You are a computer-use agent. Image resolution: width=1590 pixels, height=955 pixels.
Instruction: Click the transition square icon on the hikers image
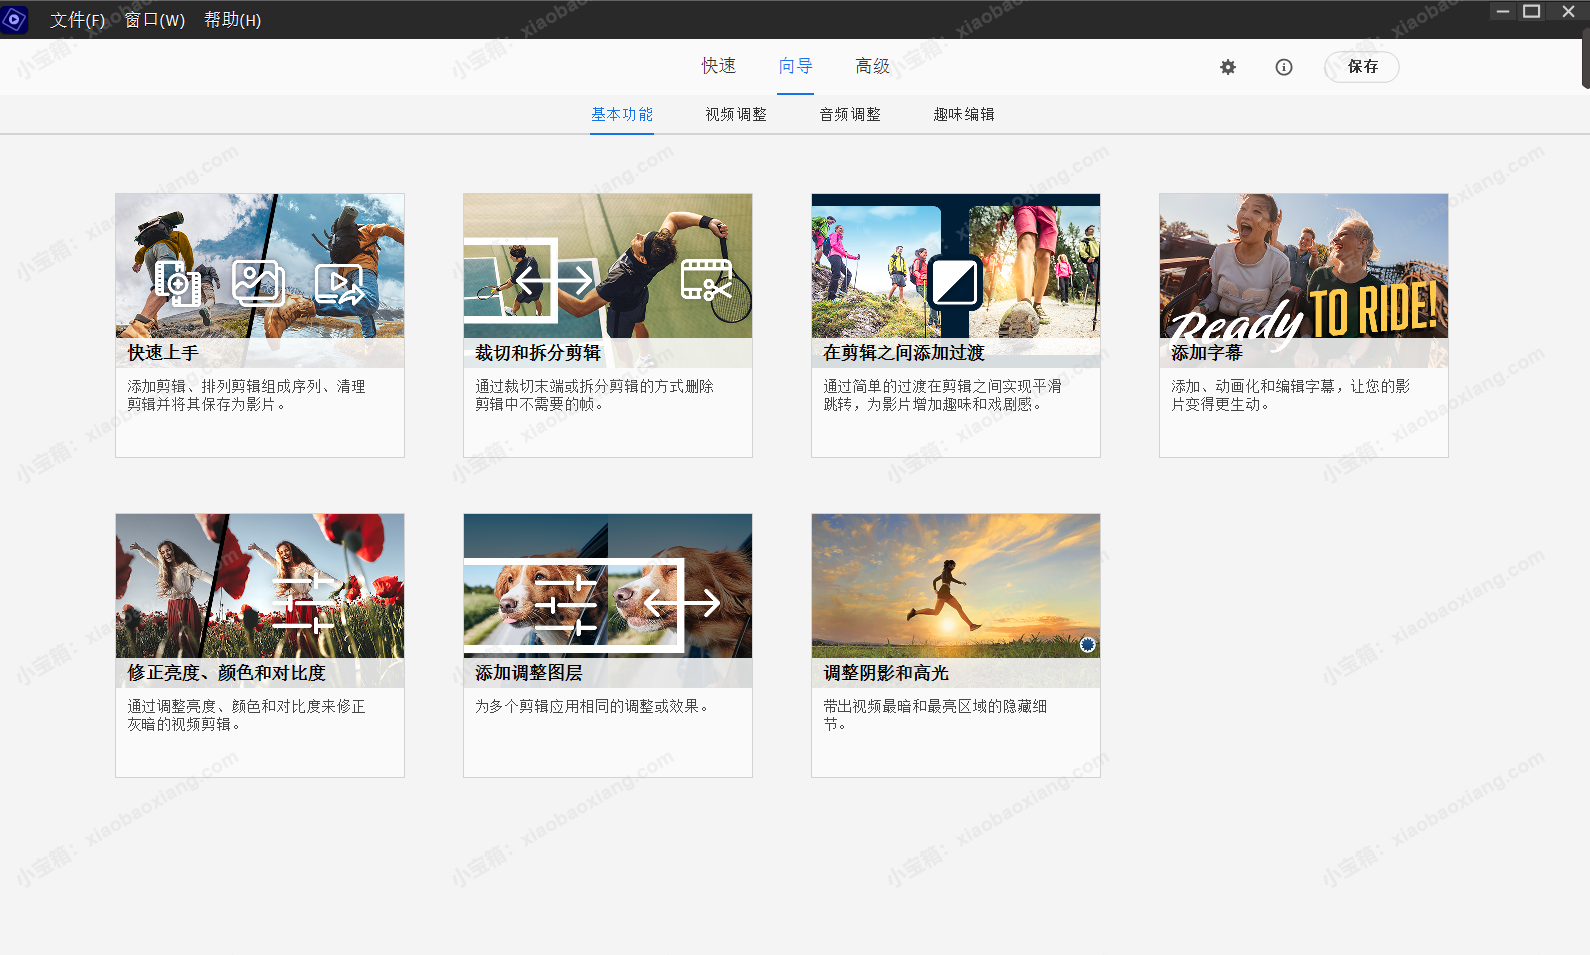[954, 283]
